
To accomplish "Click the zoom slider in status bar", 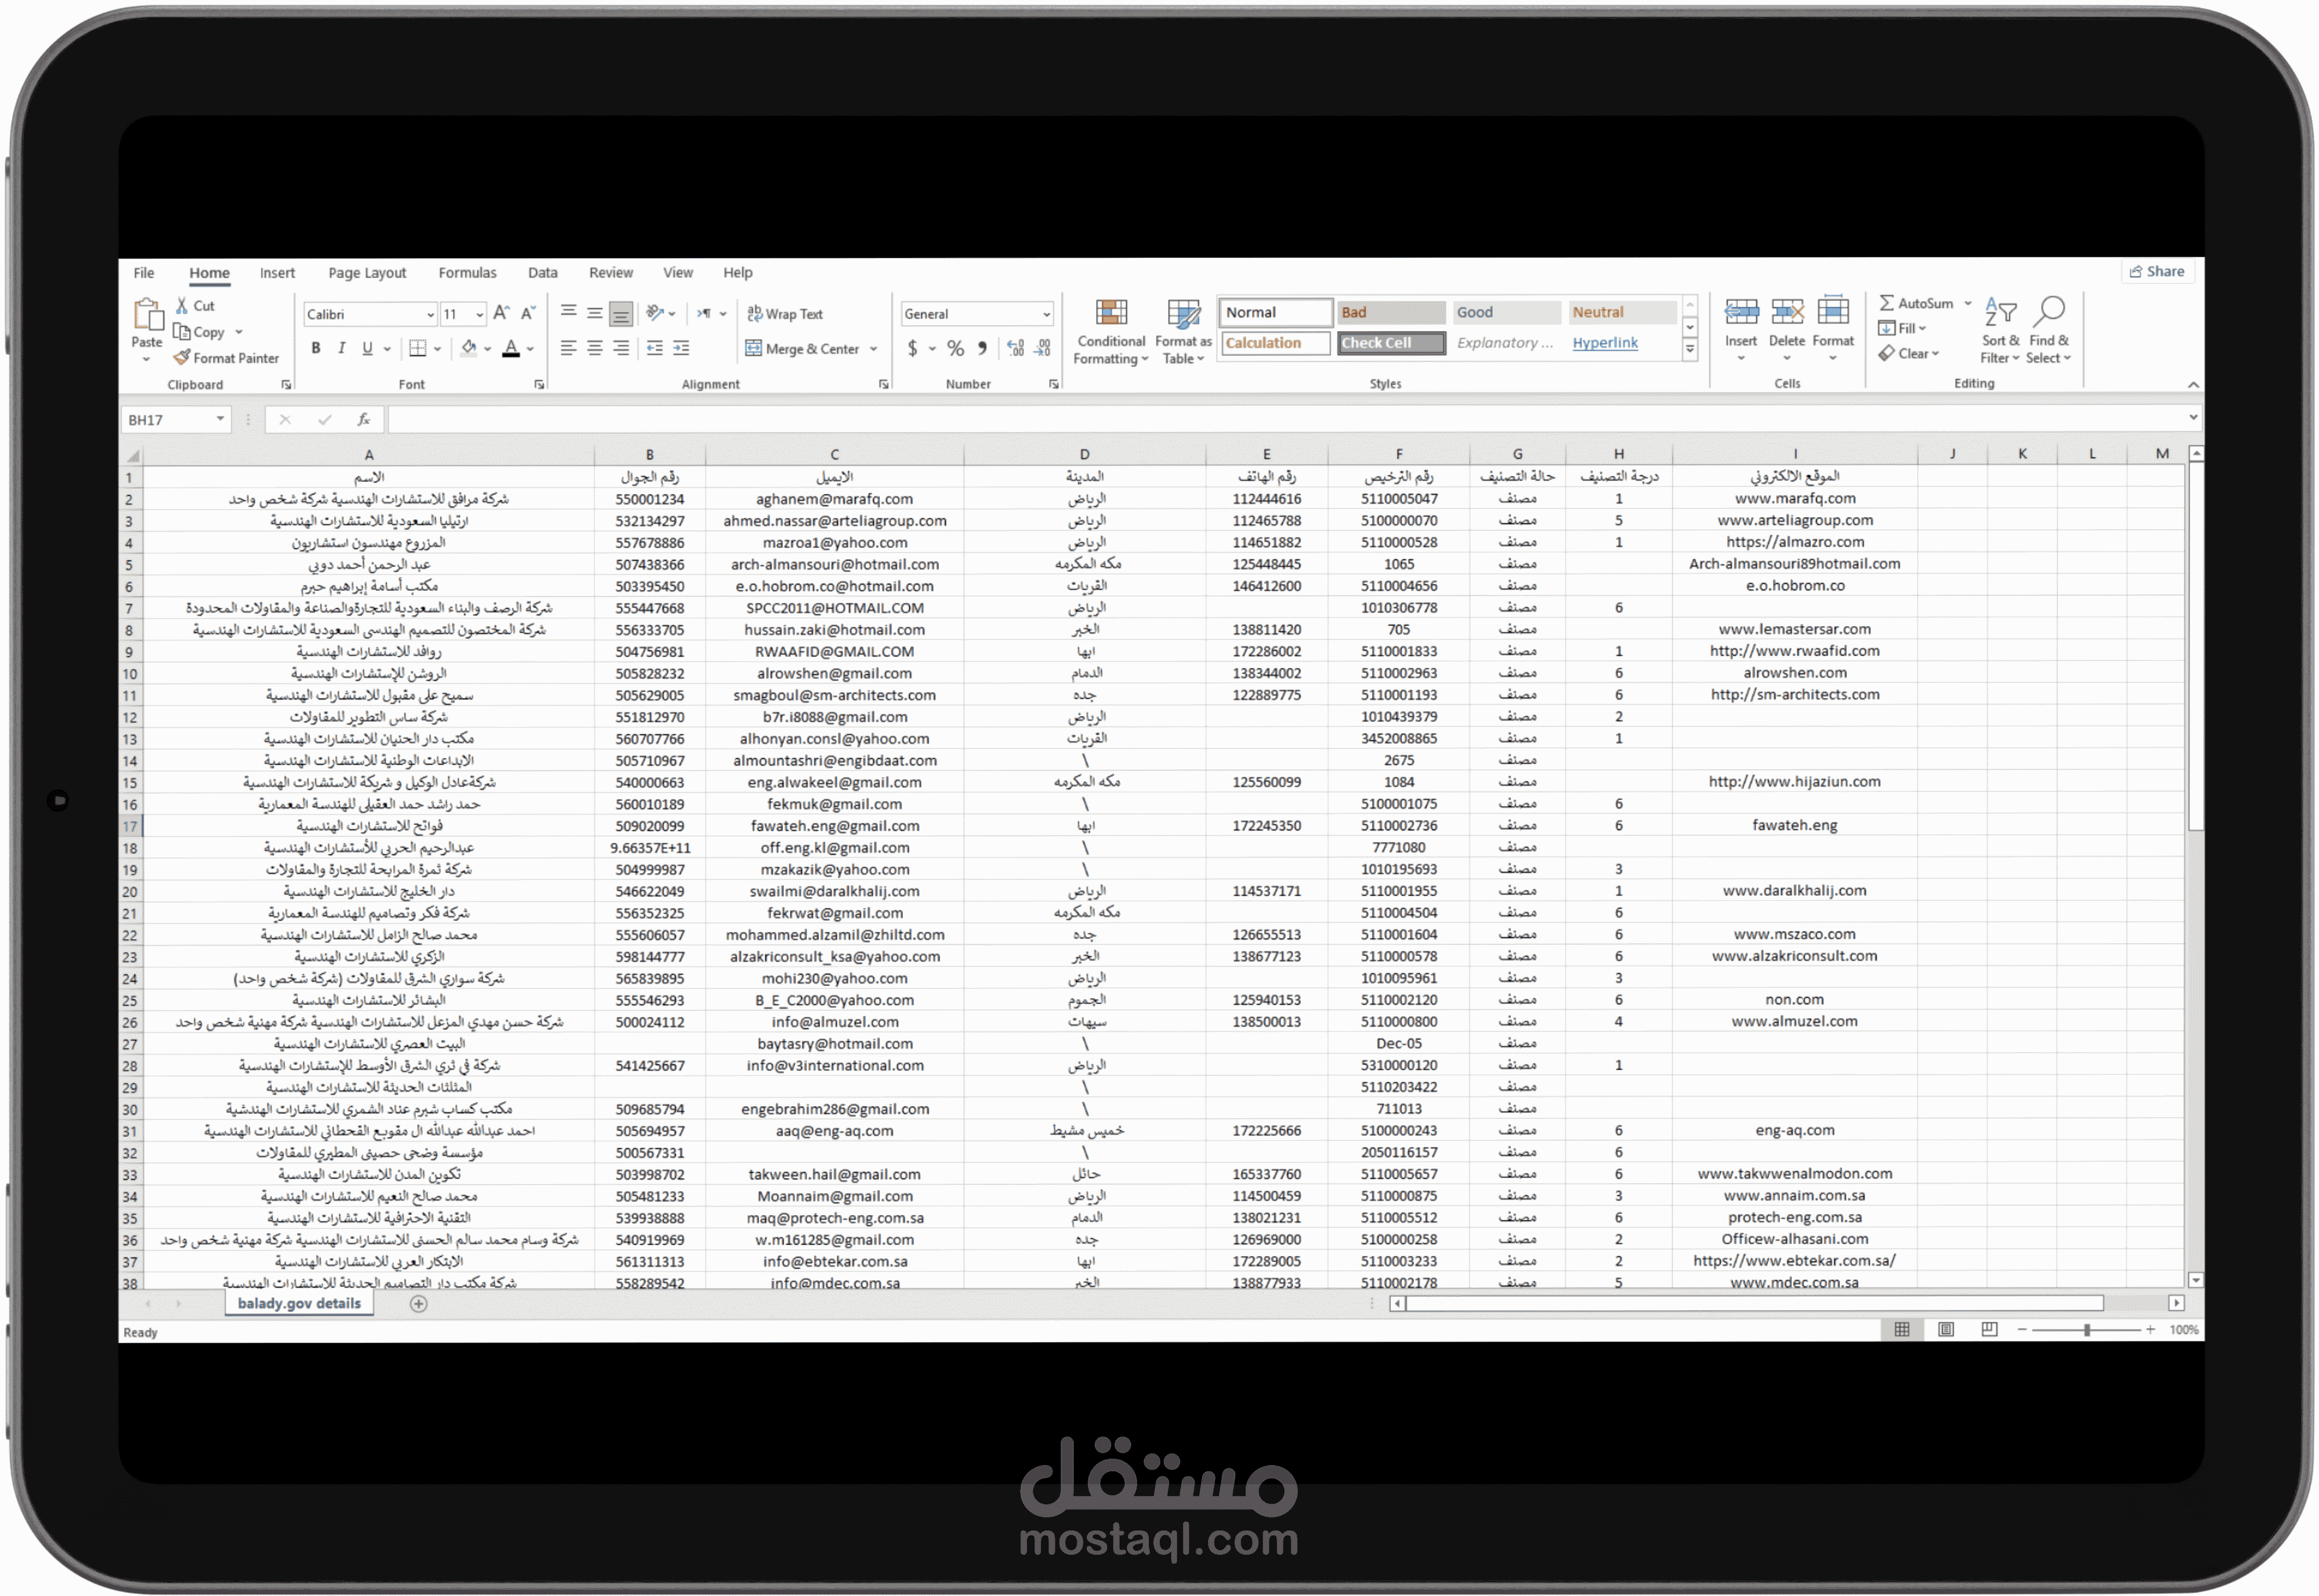I will tap(2086, 1330).
